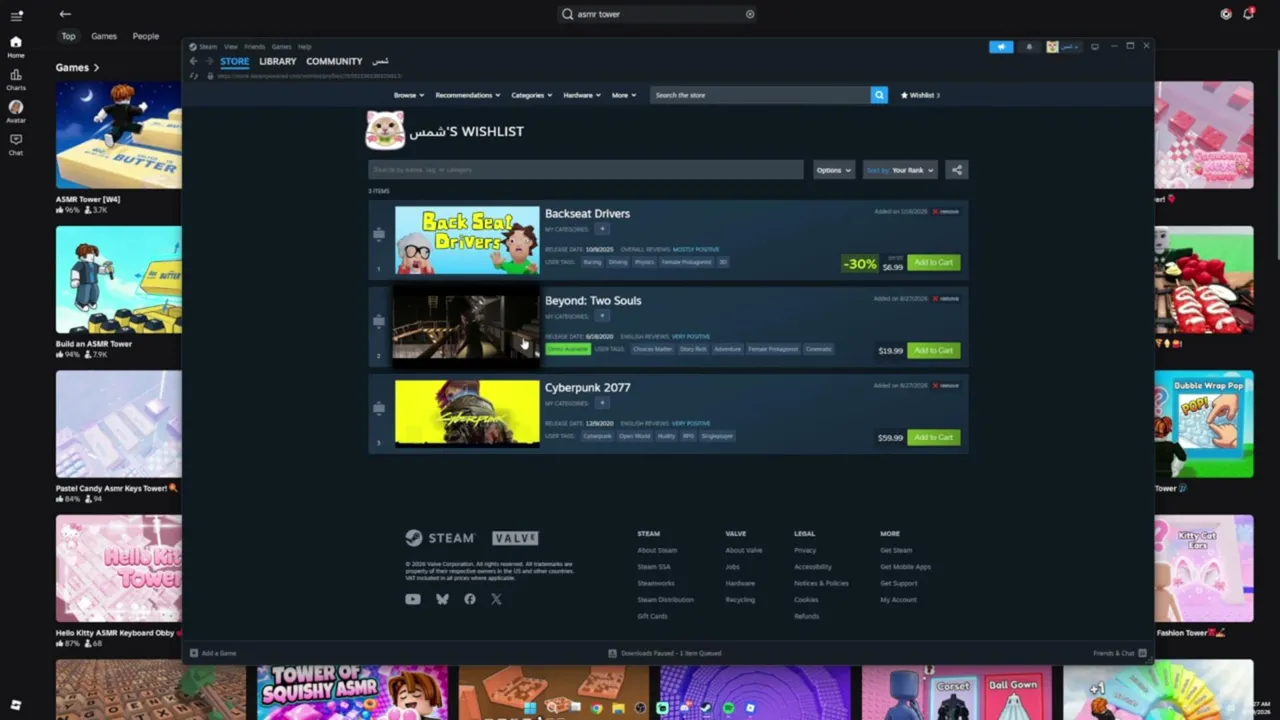The image size is (1280, 720).
Task: Remove Backseat Drivers from wishlist
Action: click(947, 212)
